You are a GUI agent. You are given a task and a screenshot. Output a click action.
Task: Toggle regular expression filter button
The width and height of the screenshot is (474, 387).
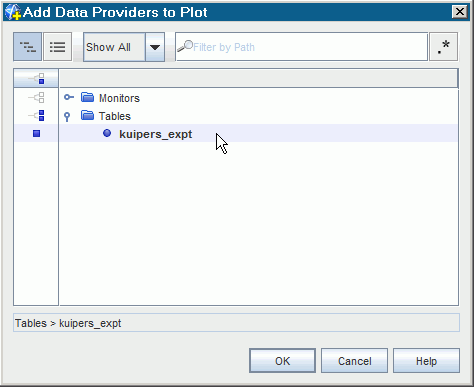click(x=443, y=47)
